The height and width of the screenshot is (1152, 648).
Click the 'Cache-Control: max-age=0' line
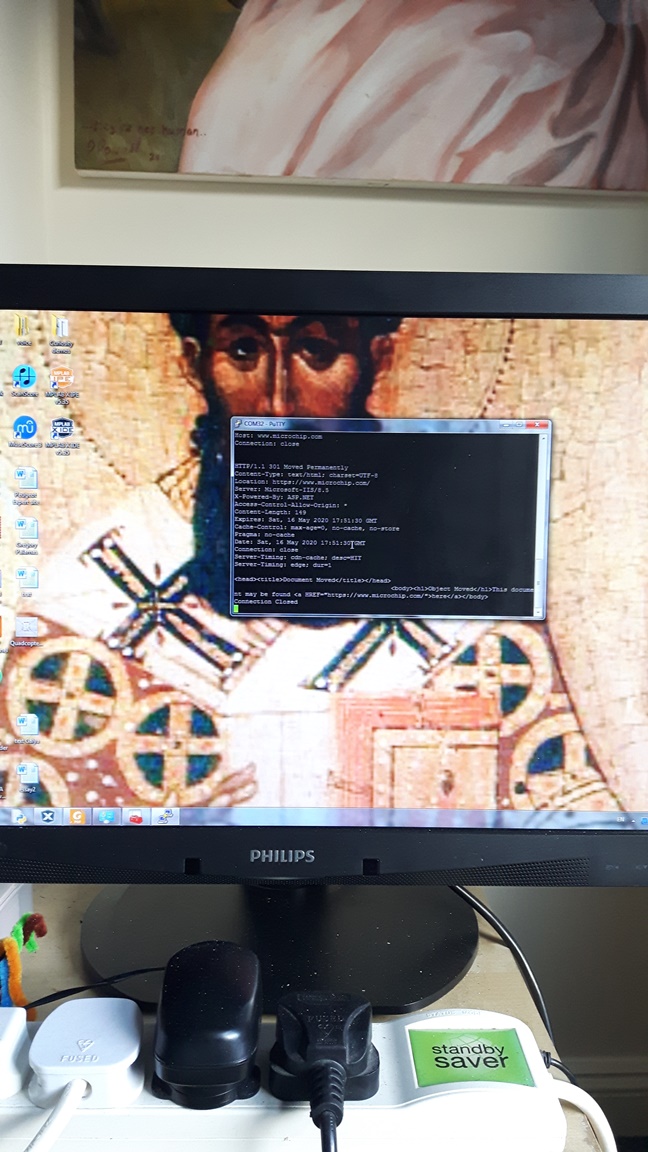pos(317,528)
